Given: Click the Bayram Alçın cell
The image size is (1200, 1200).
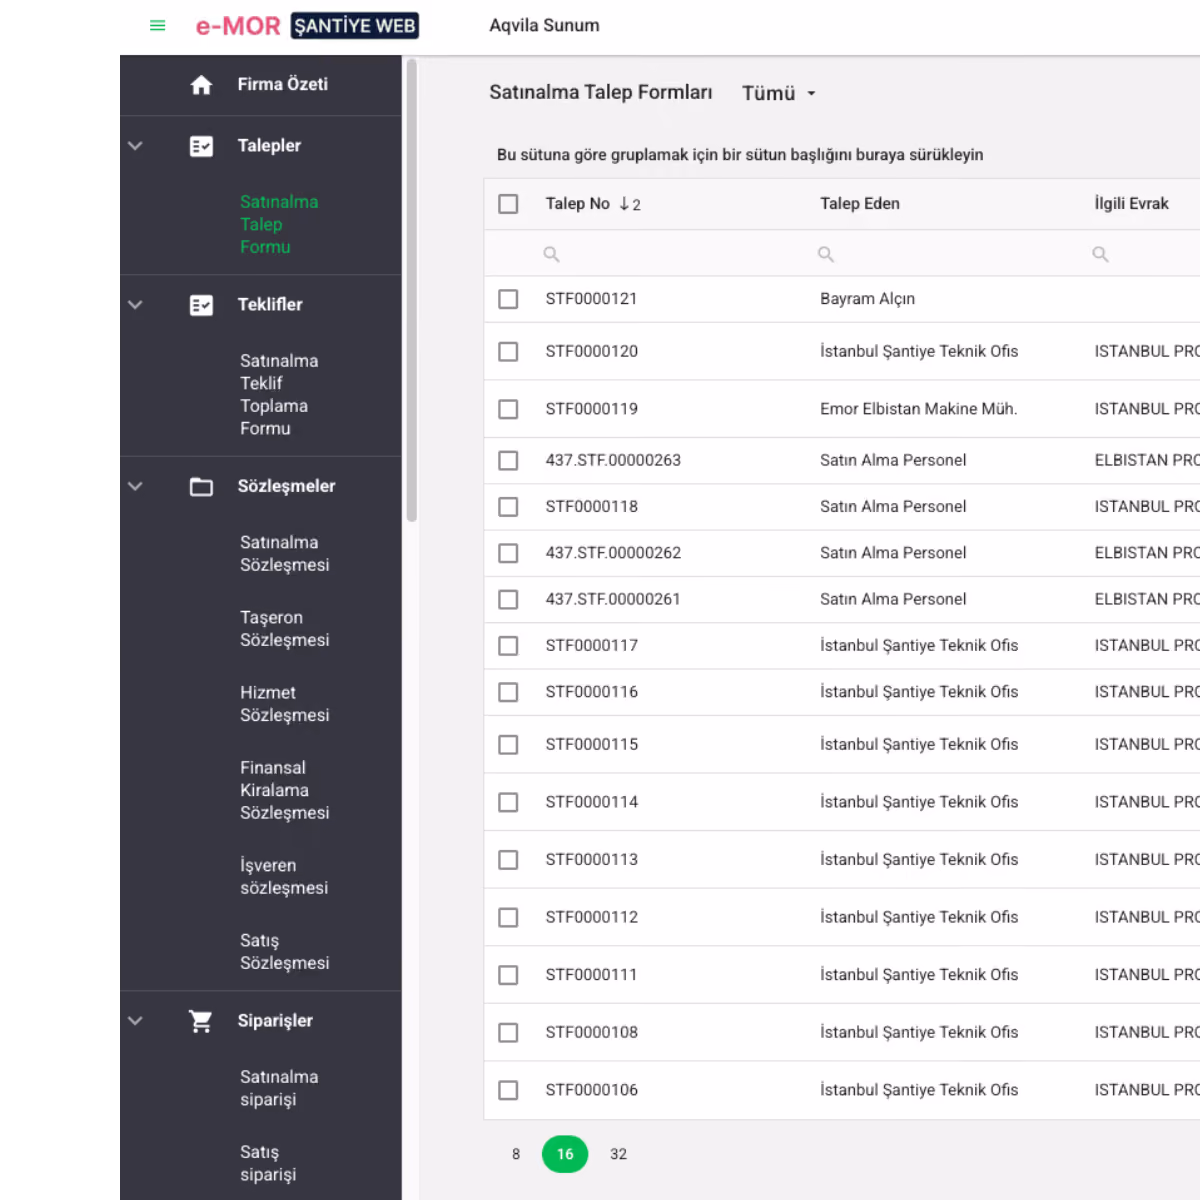Looking at the screenshot, I should tap(867, 299).
